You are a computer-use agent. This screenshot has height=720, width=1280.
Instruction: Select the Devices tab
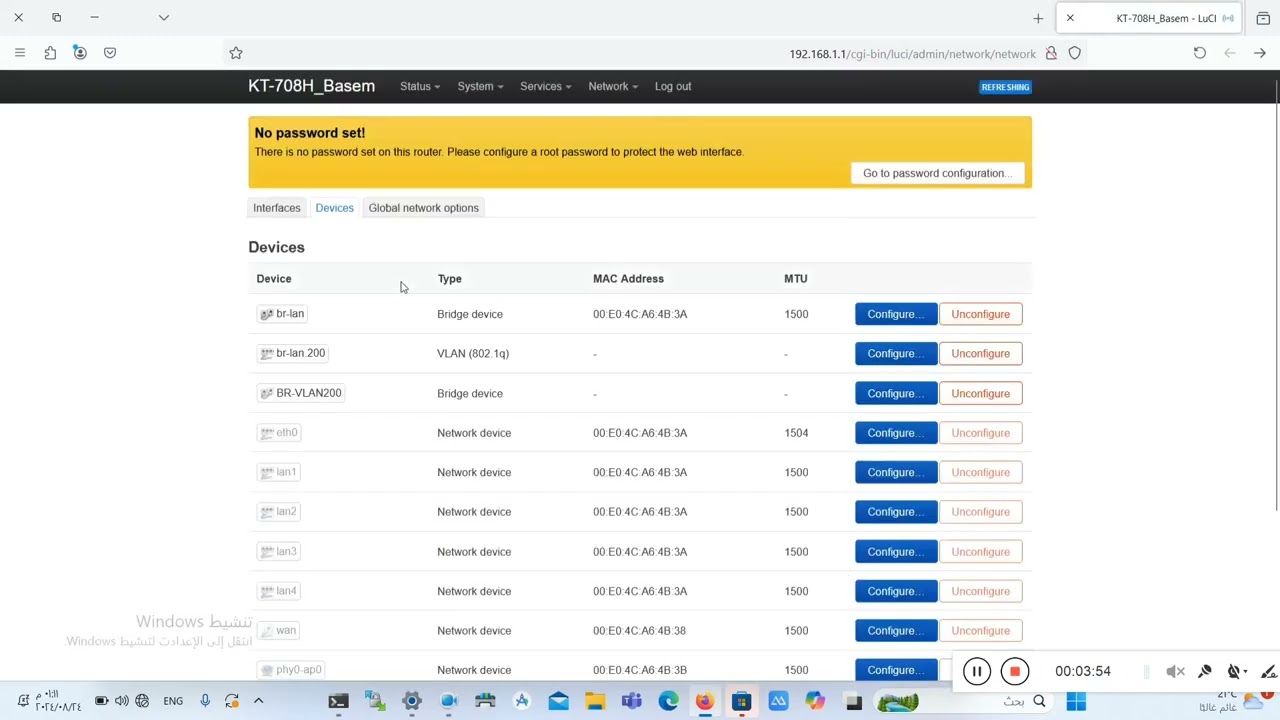coord(335,208)
